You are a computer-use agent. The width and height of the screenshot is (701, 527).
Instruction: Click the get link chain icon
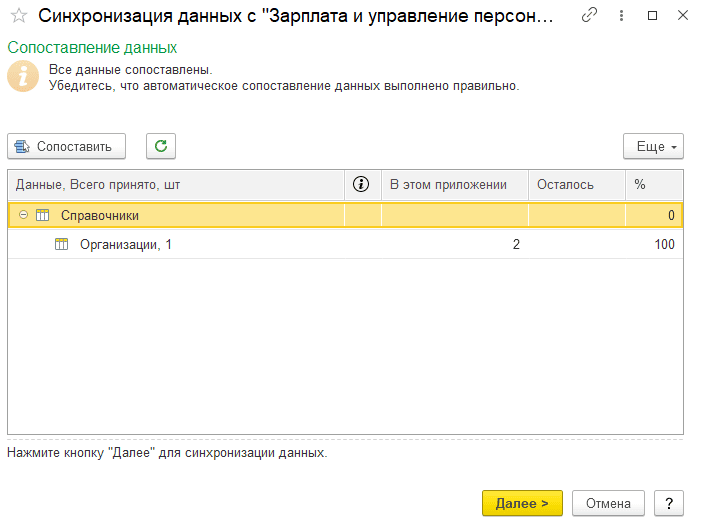pos(590,16)
